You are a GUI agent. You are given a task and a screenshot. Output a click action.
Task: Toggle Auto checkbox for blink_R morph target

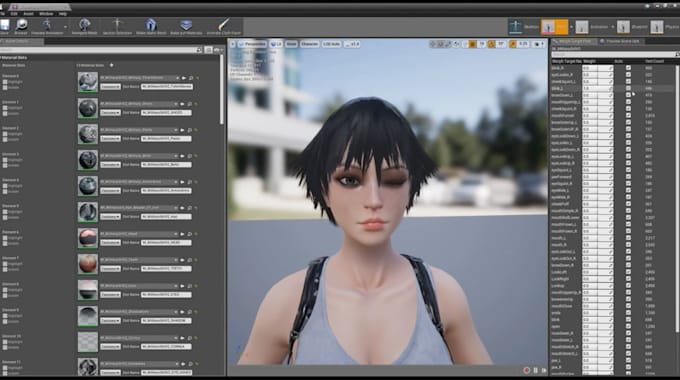628,68
